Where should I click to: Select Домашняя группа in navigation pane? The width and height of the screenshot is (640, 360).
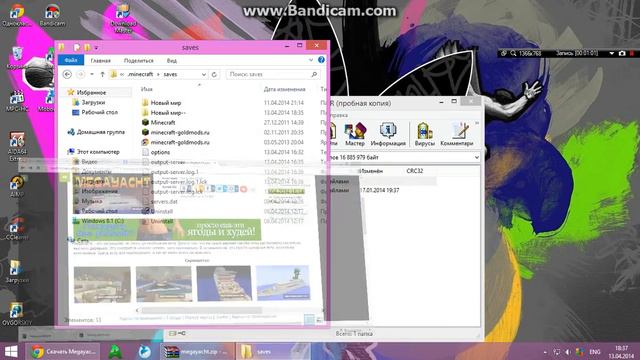(100, 132)
